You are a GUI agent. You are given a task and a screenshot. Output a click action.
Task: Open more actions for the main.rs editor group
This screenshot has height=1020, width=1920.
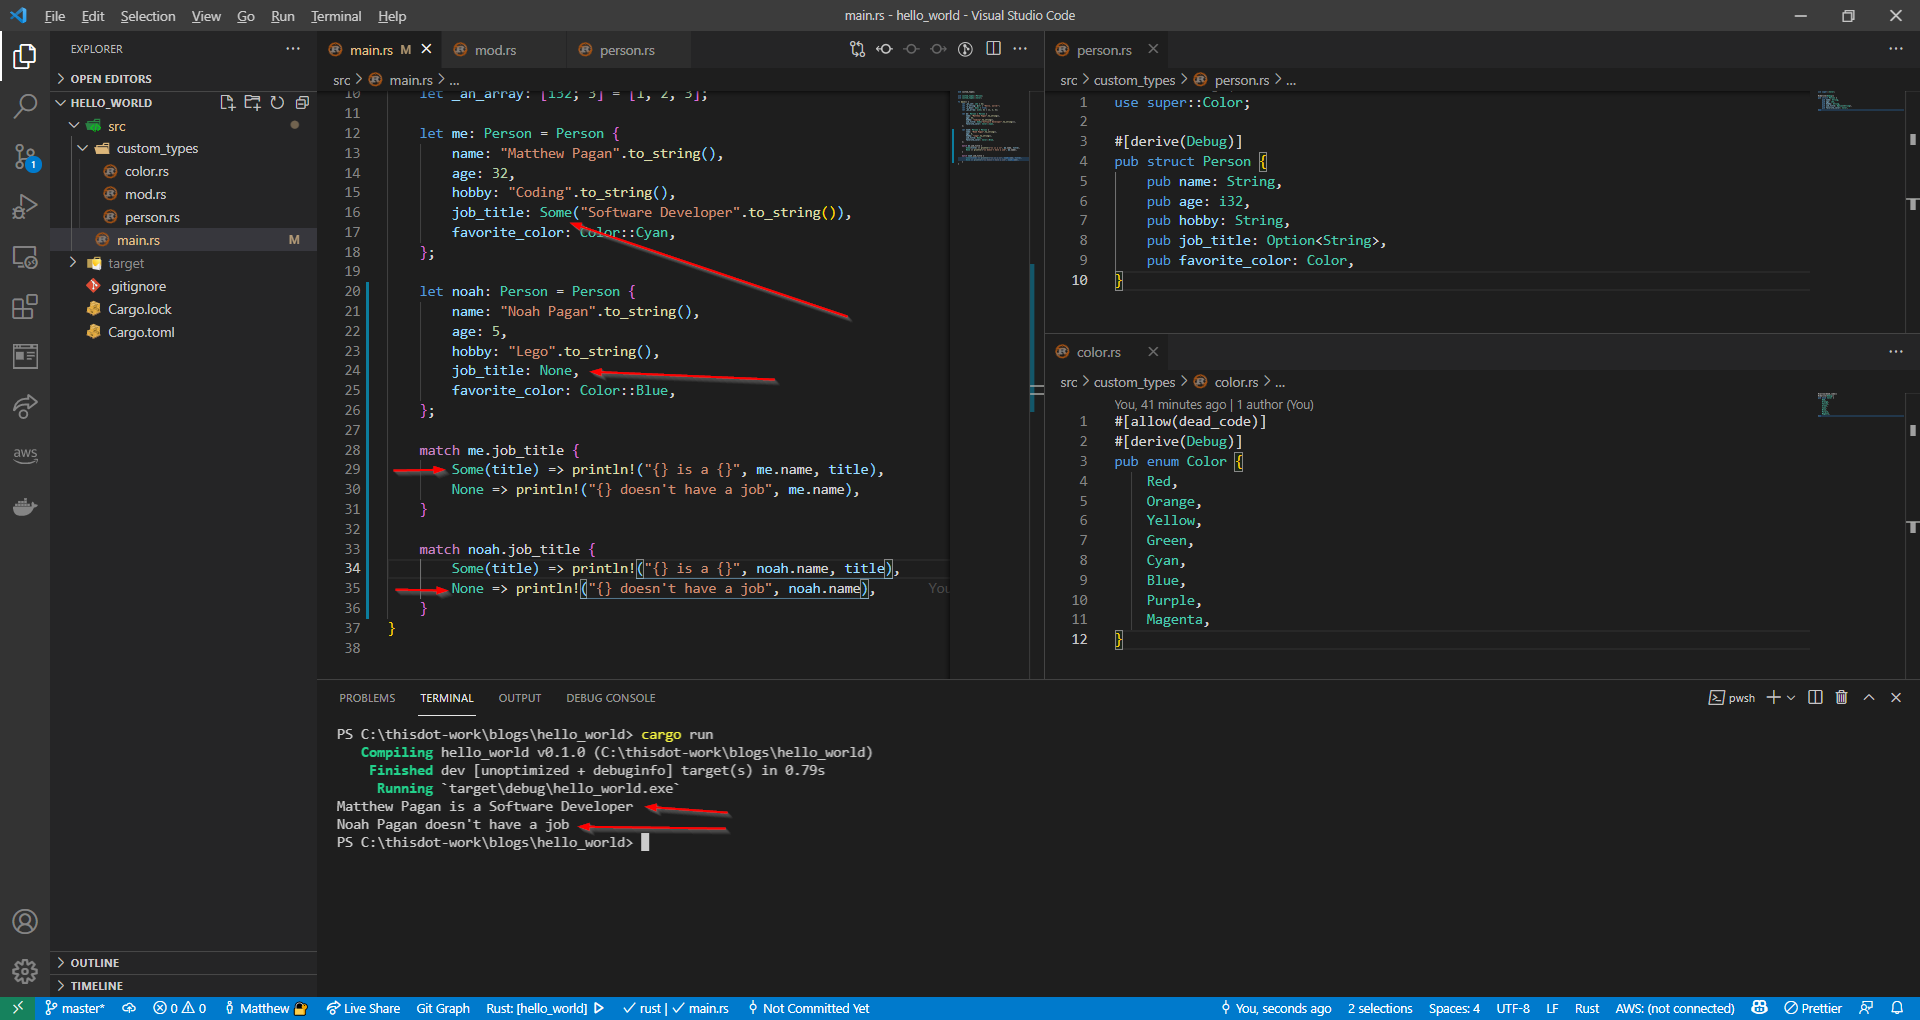point(1020,49)
